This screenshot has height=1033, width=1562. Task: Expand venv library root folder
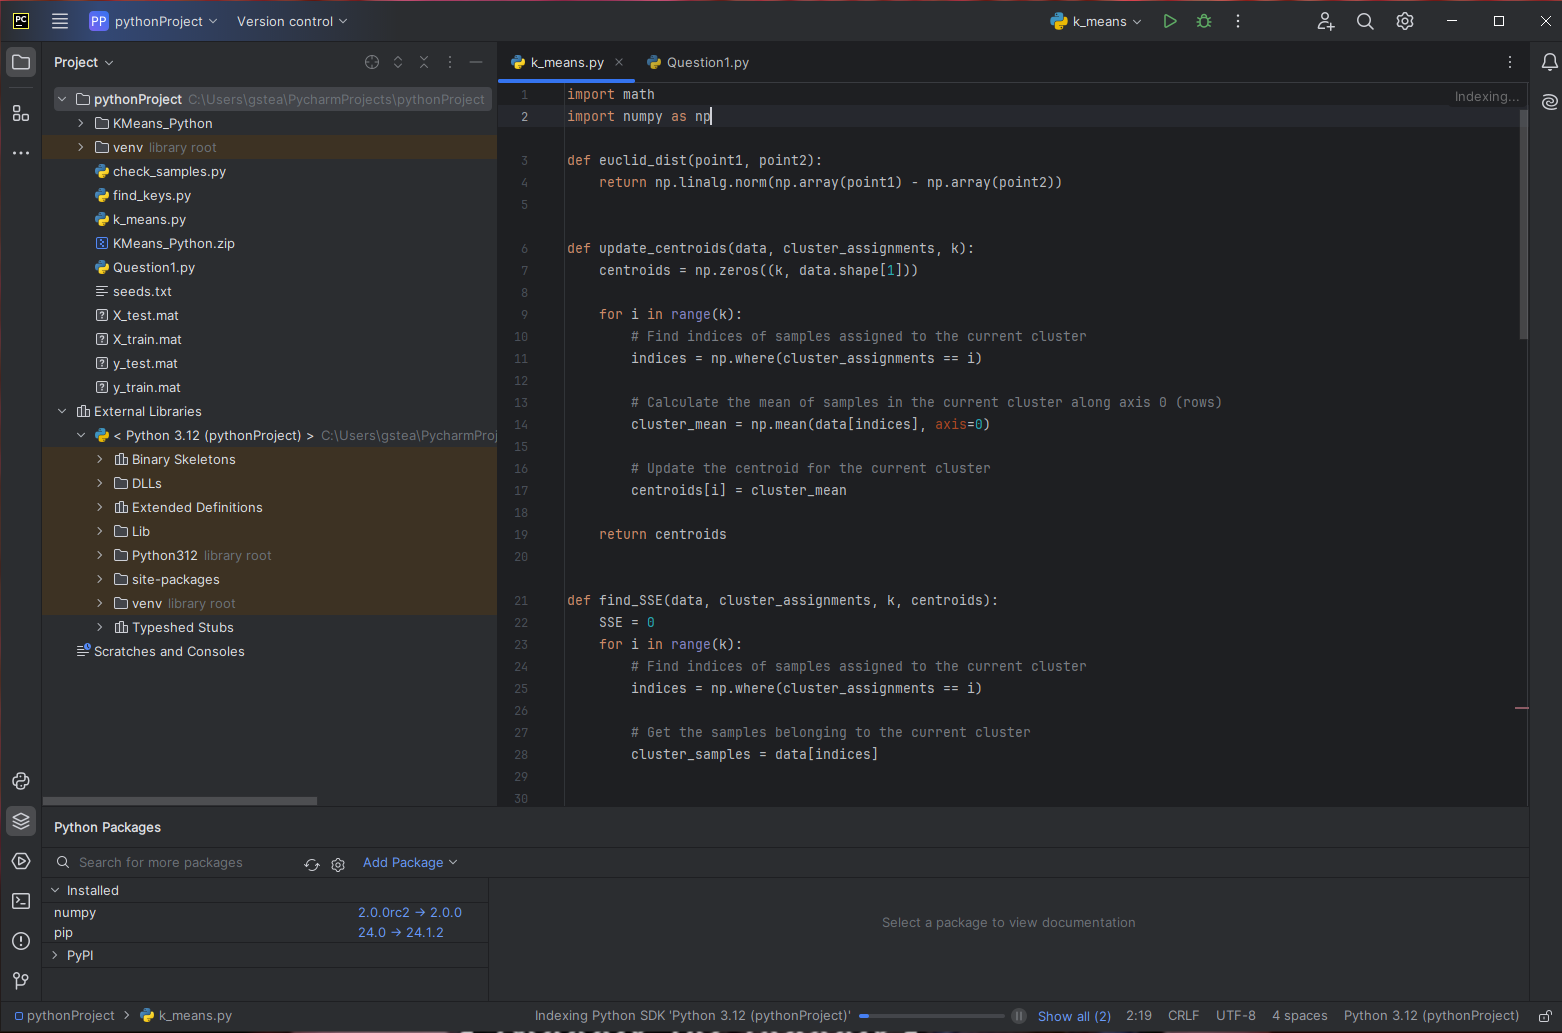click(x=81, y=147)
